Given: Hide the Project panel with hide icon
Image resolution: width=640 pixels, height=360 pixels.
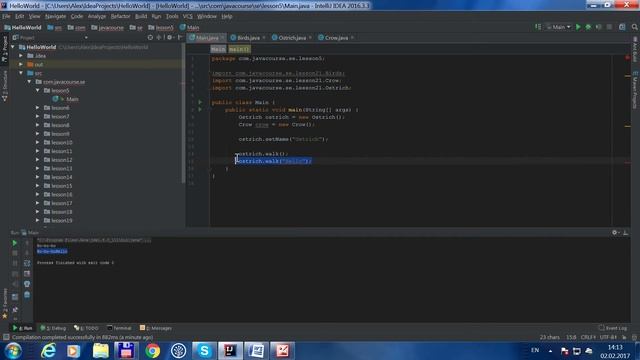Looking at the screenshot, I should [x=180, y=38].
